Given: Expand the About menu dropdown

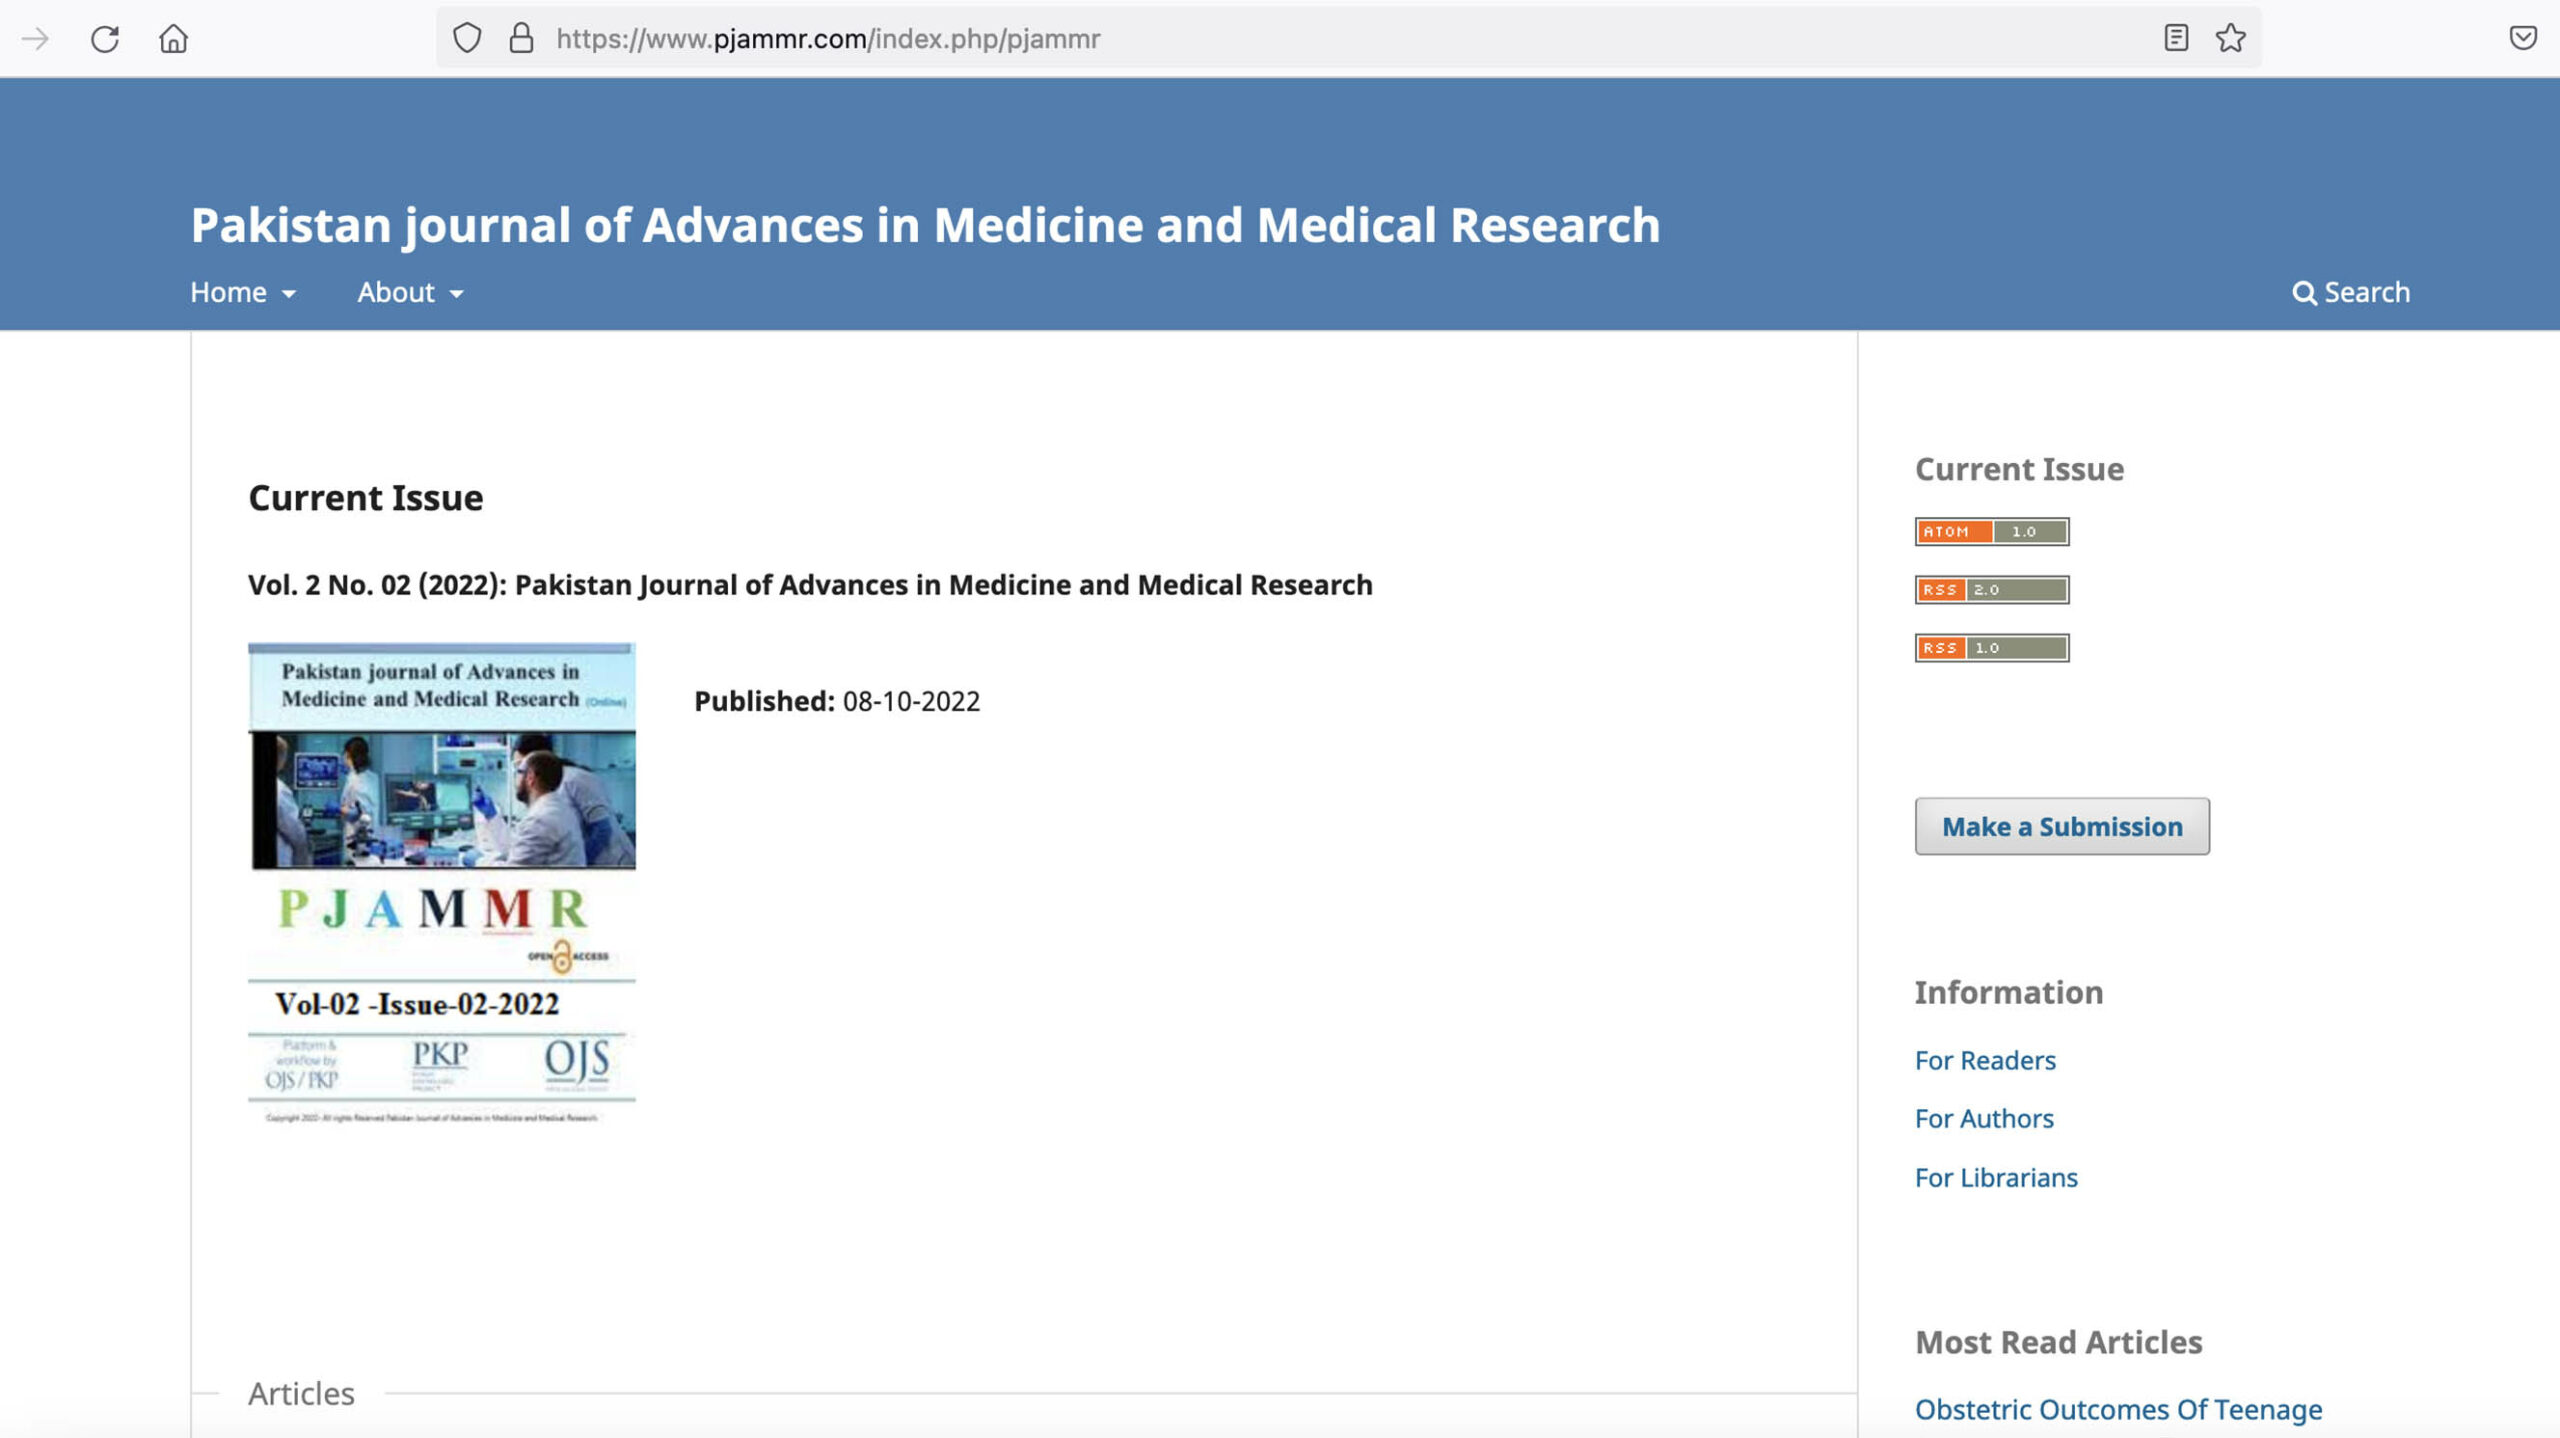Looking at the screenshot, I should [411, 292].
